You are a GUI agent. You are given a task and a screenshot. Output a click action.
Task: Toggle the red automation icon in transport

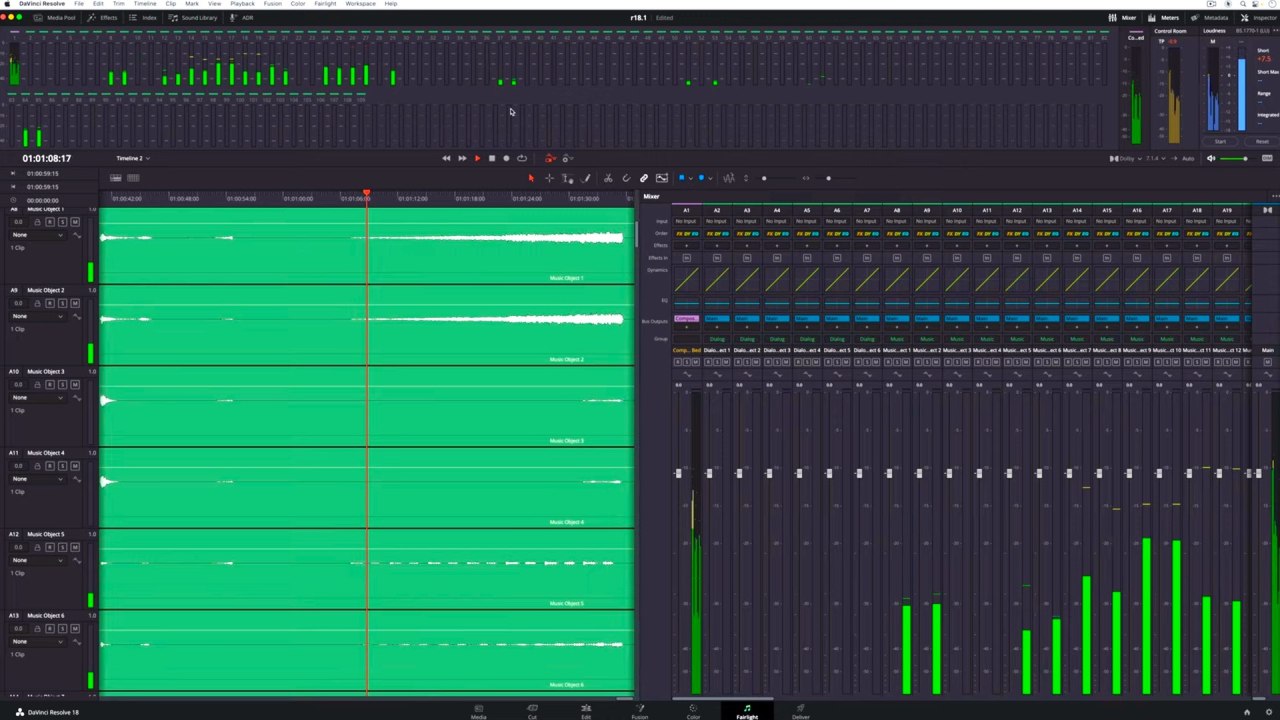tap(549, 158)
